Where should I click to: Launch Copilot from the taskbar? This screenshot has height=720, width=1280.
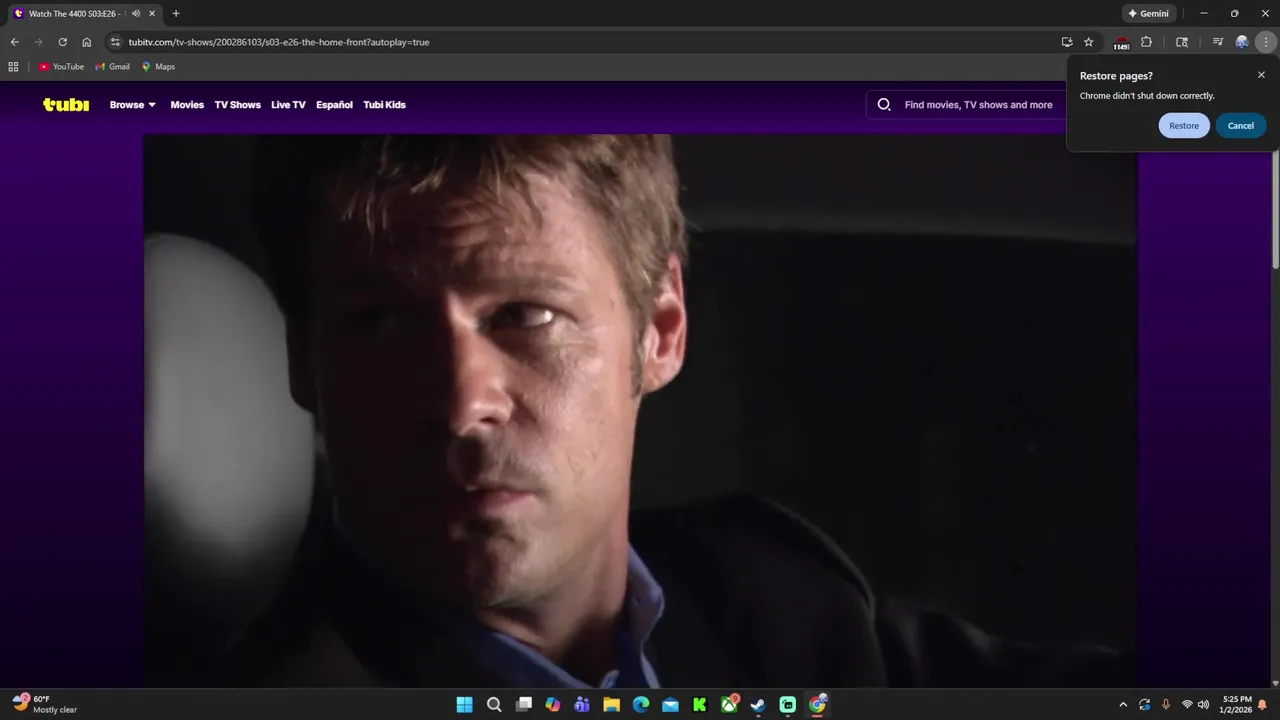click(x=553, y=704)
